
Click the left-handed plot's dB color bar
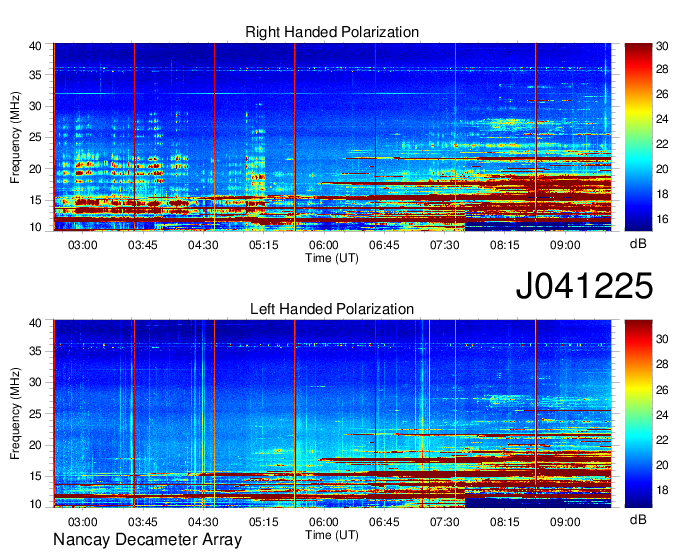point(638,414)
